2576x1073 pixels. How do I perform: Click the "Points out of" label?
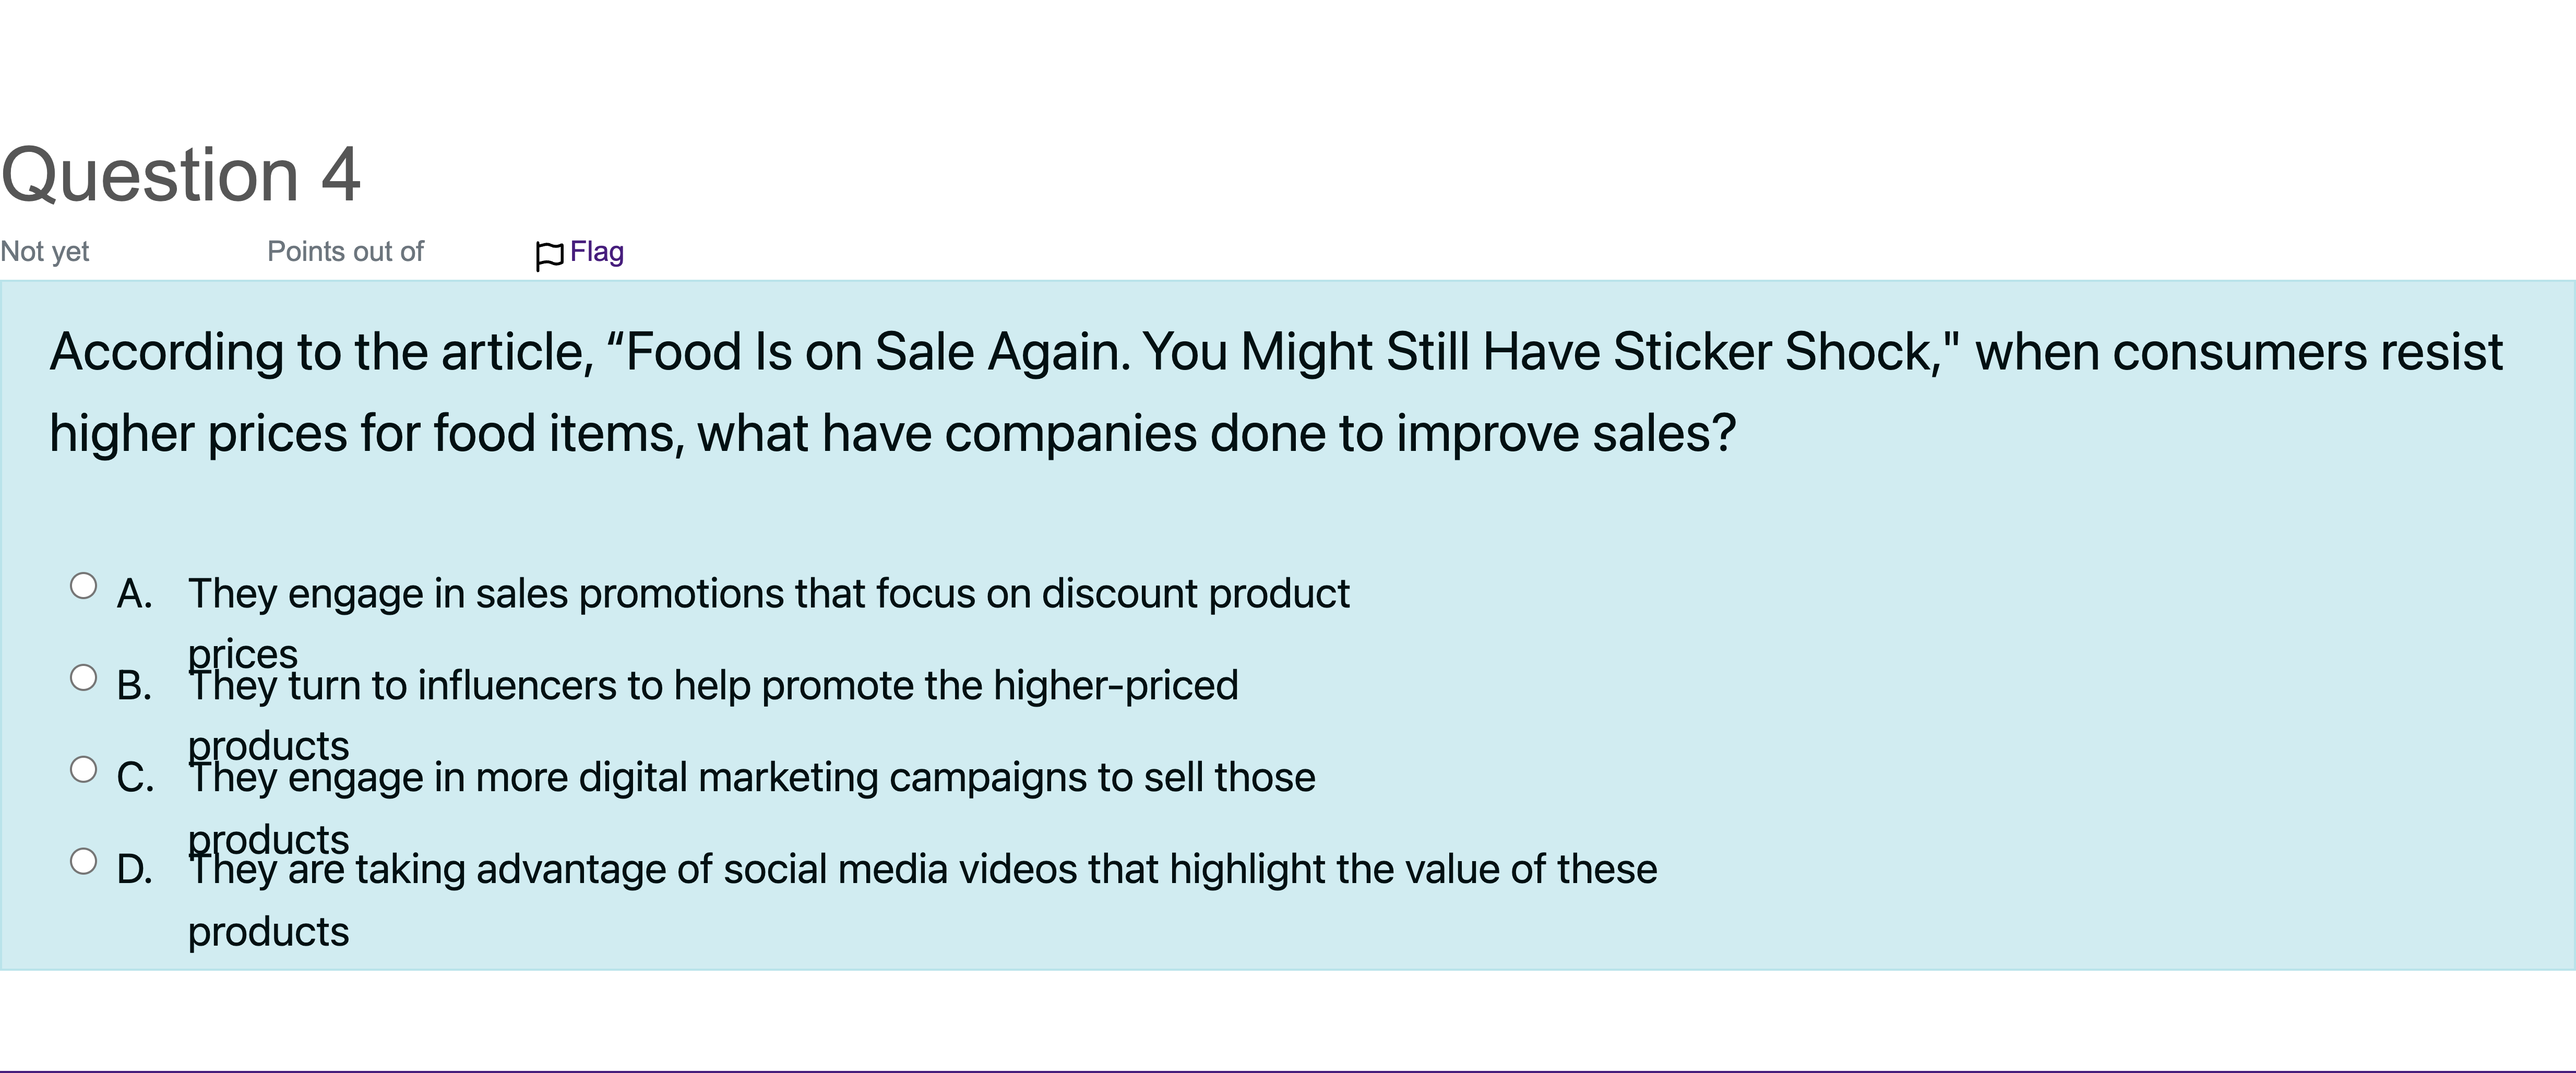pos(345,251)
